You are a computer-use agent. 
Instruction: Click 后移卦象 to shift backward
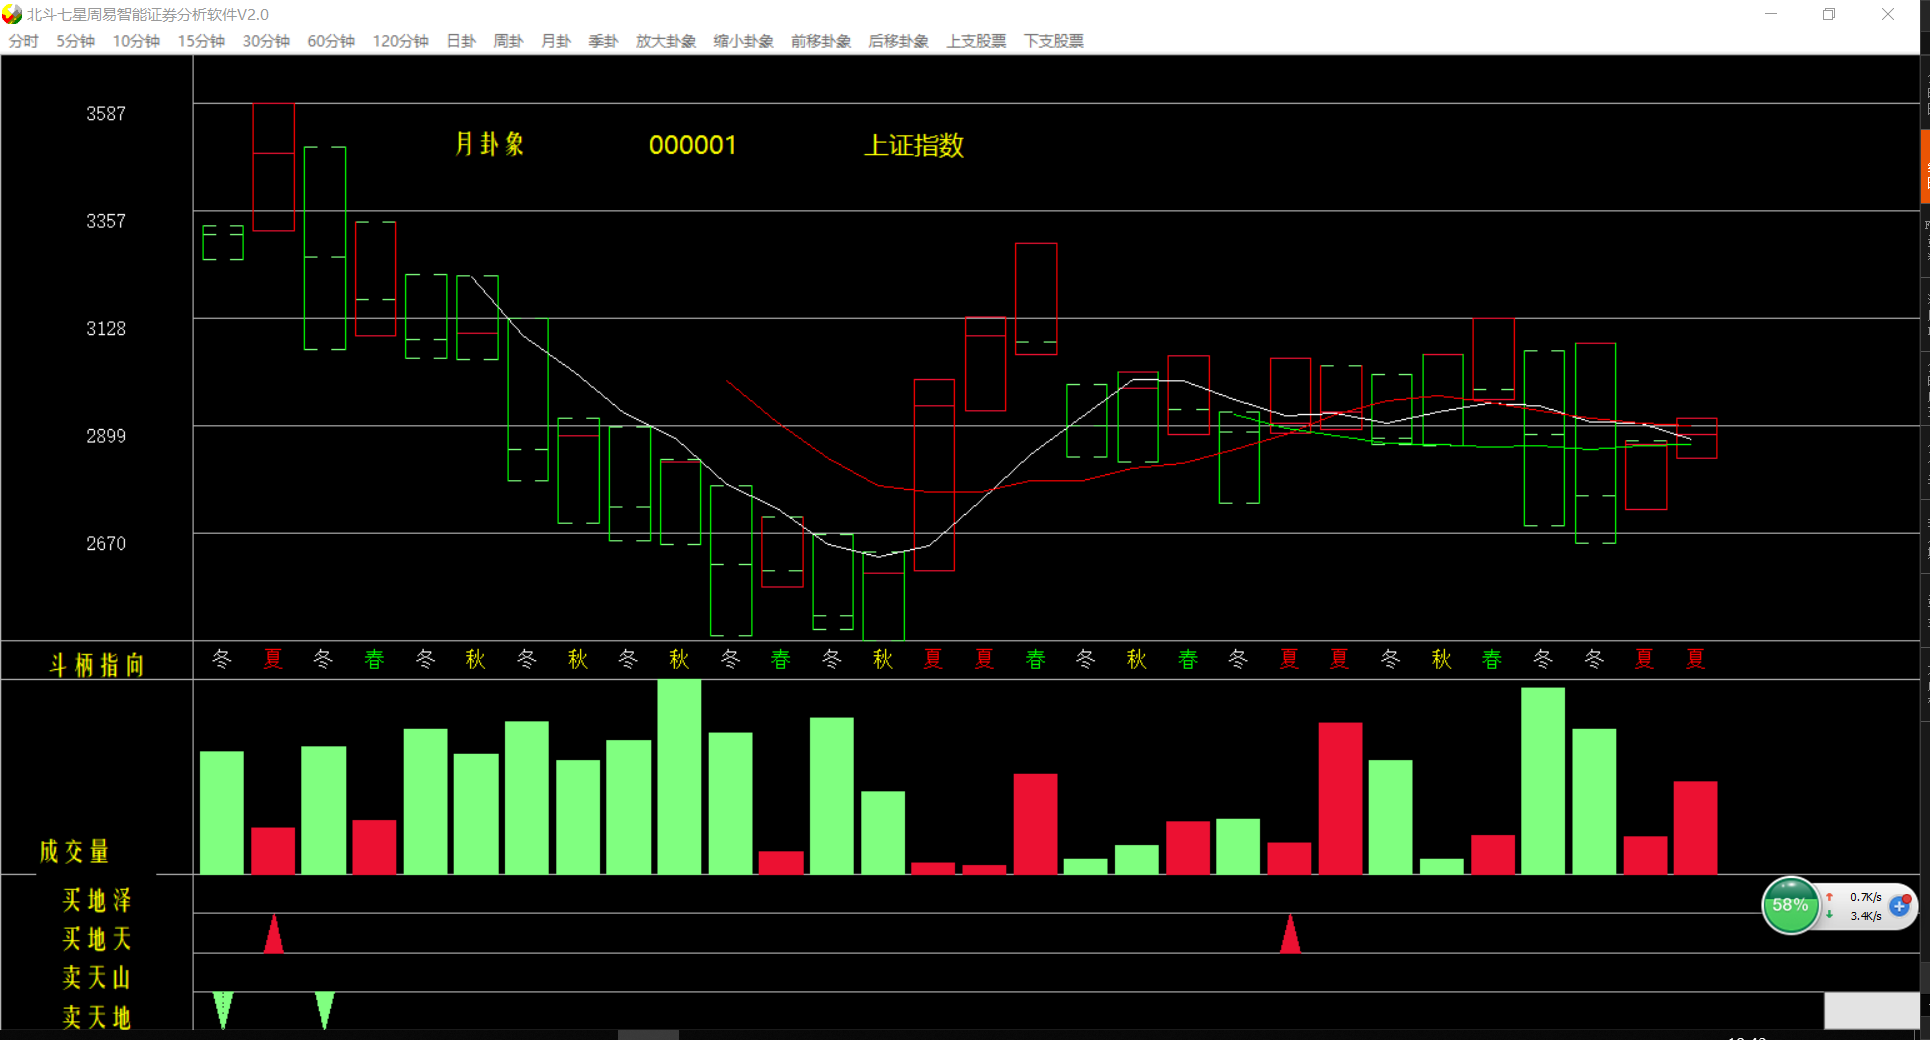[898, 41]
